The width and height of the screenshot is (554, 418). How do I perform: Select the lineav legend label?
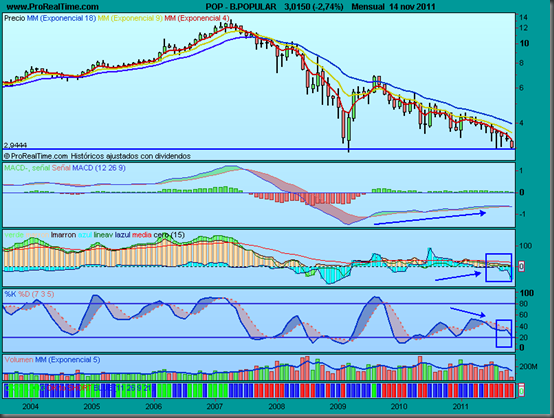[103, 235]
